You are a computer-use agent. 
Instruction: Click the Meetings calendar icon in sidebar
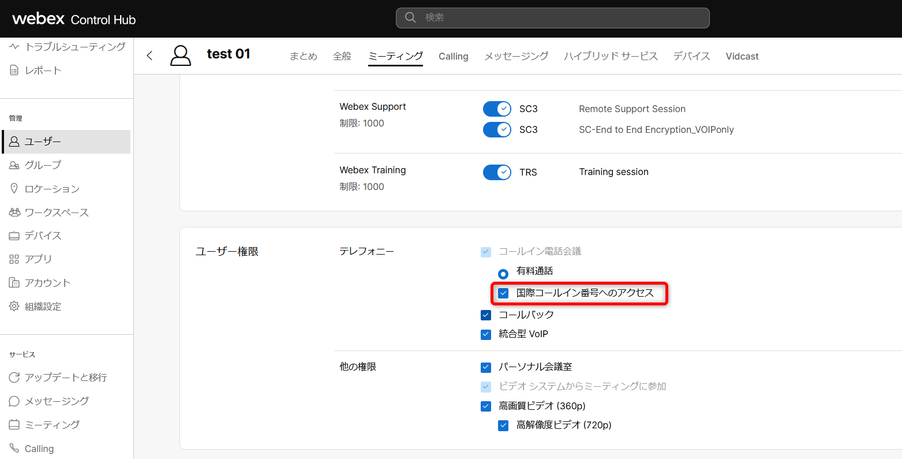(x=14, y=425)
